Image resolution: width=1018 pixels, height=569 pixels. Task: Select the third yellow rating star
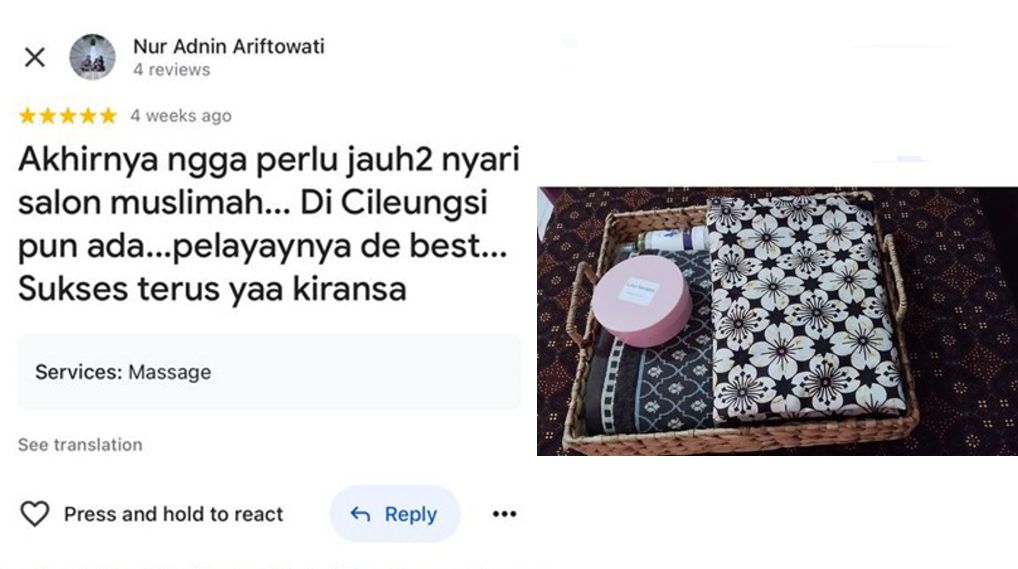tap(68, 116)
